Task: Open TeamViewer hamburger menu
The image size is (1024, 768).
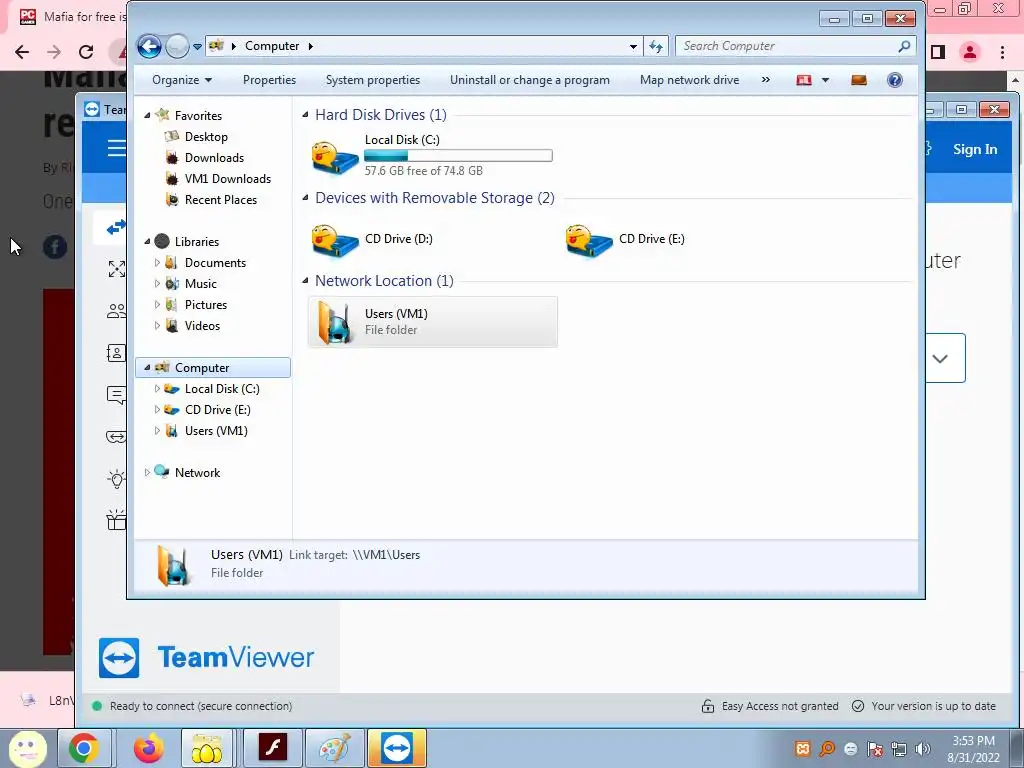Action: (x=116, y=149)
